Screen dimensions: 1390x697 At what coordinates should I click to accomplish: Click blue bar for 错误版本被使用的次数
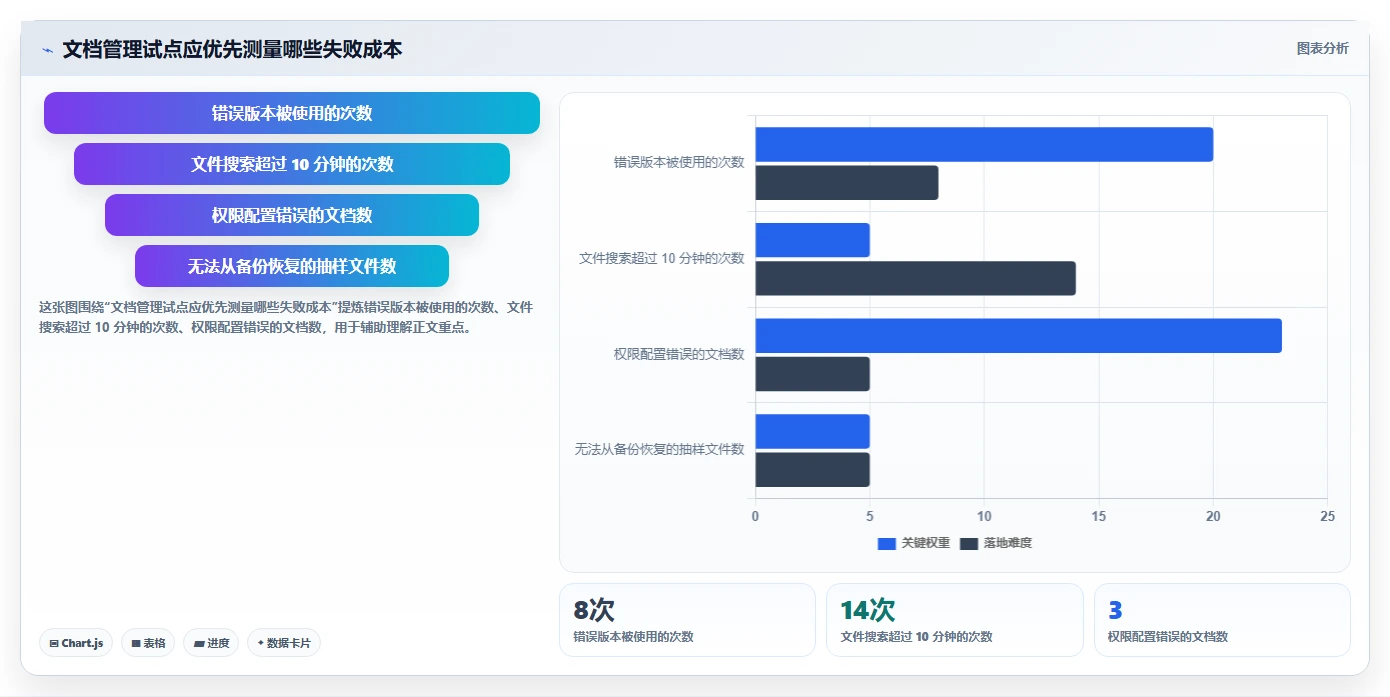[984, 144]
